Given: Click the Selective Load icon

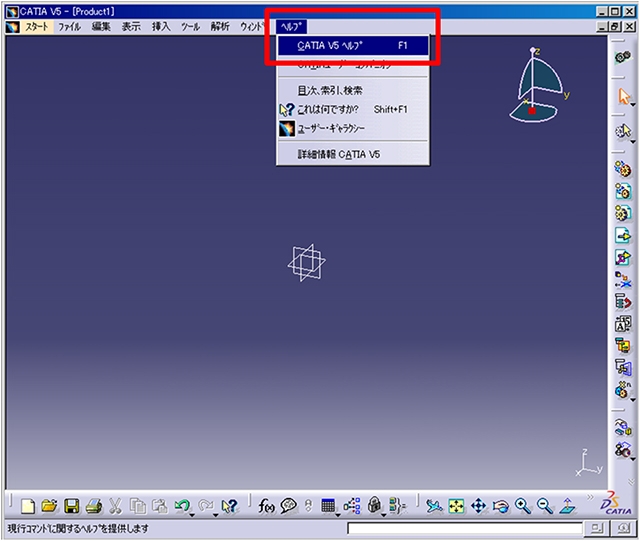Looking at the screenshot, I should click(623, 346).
